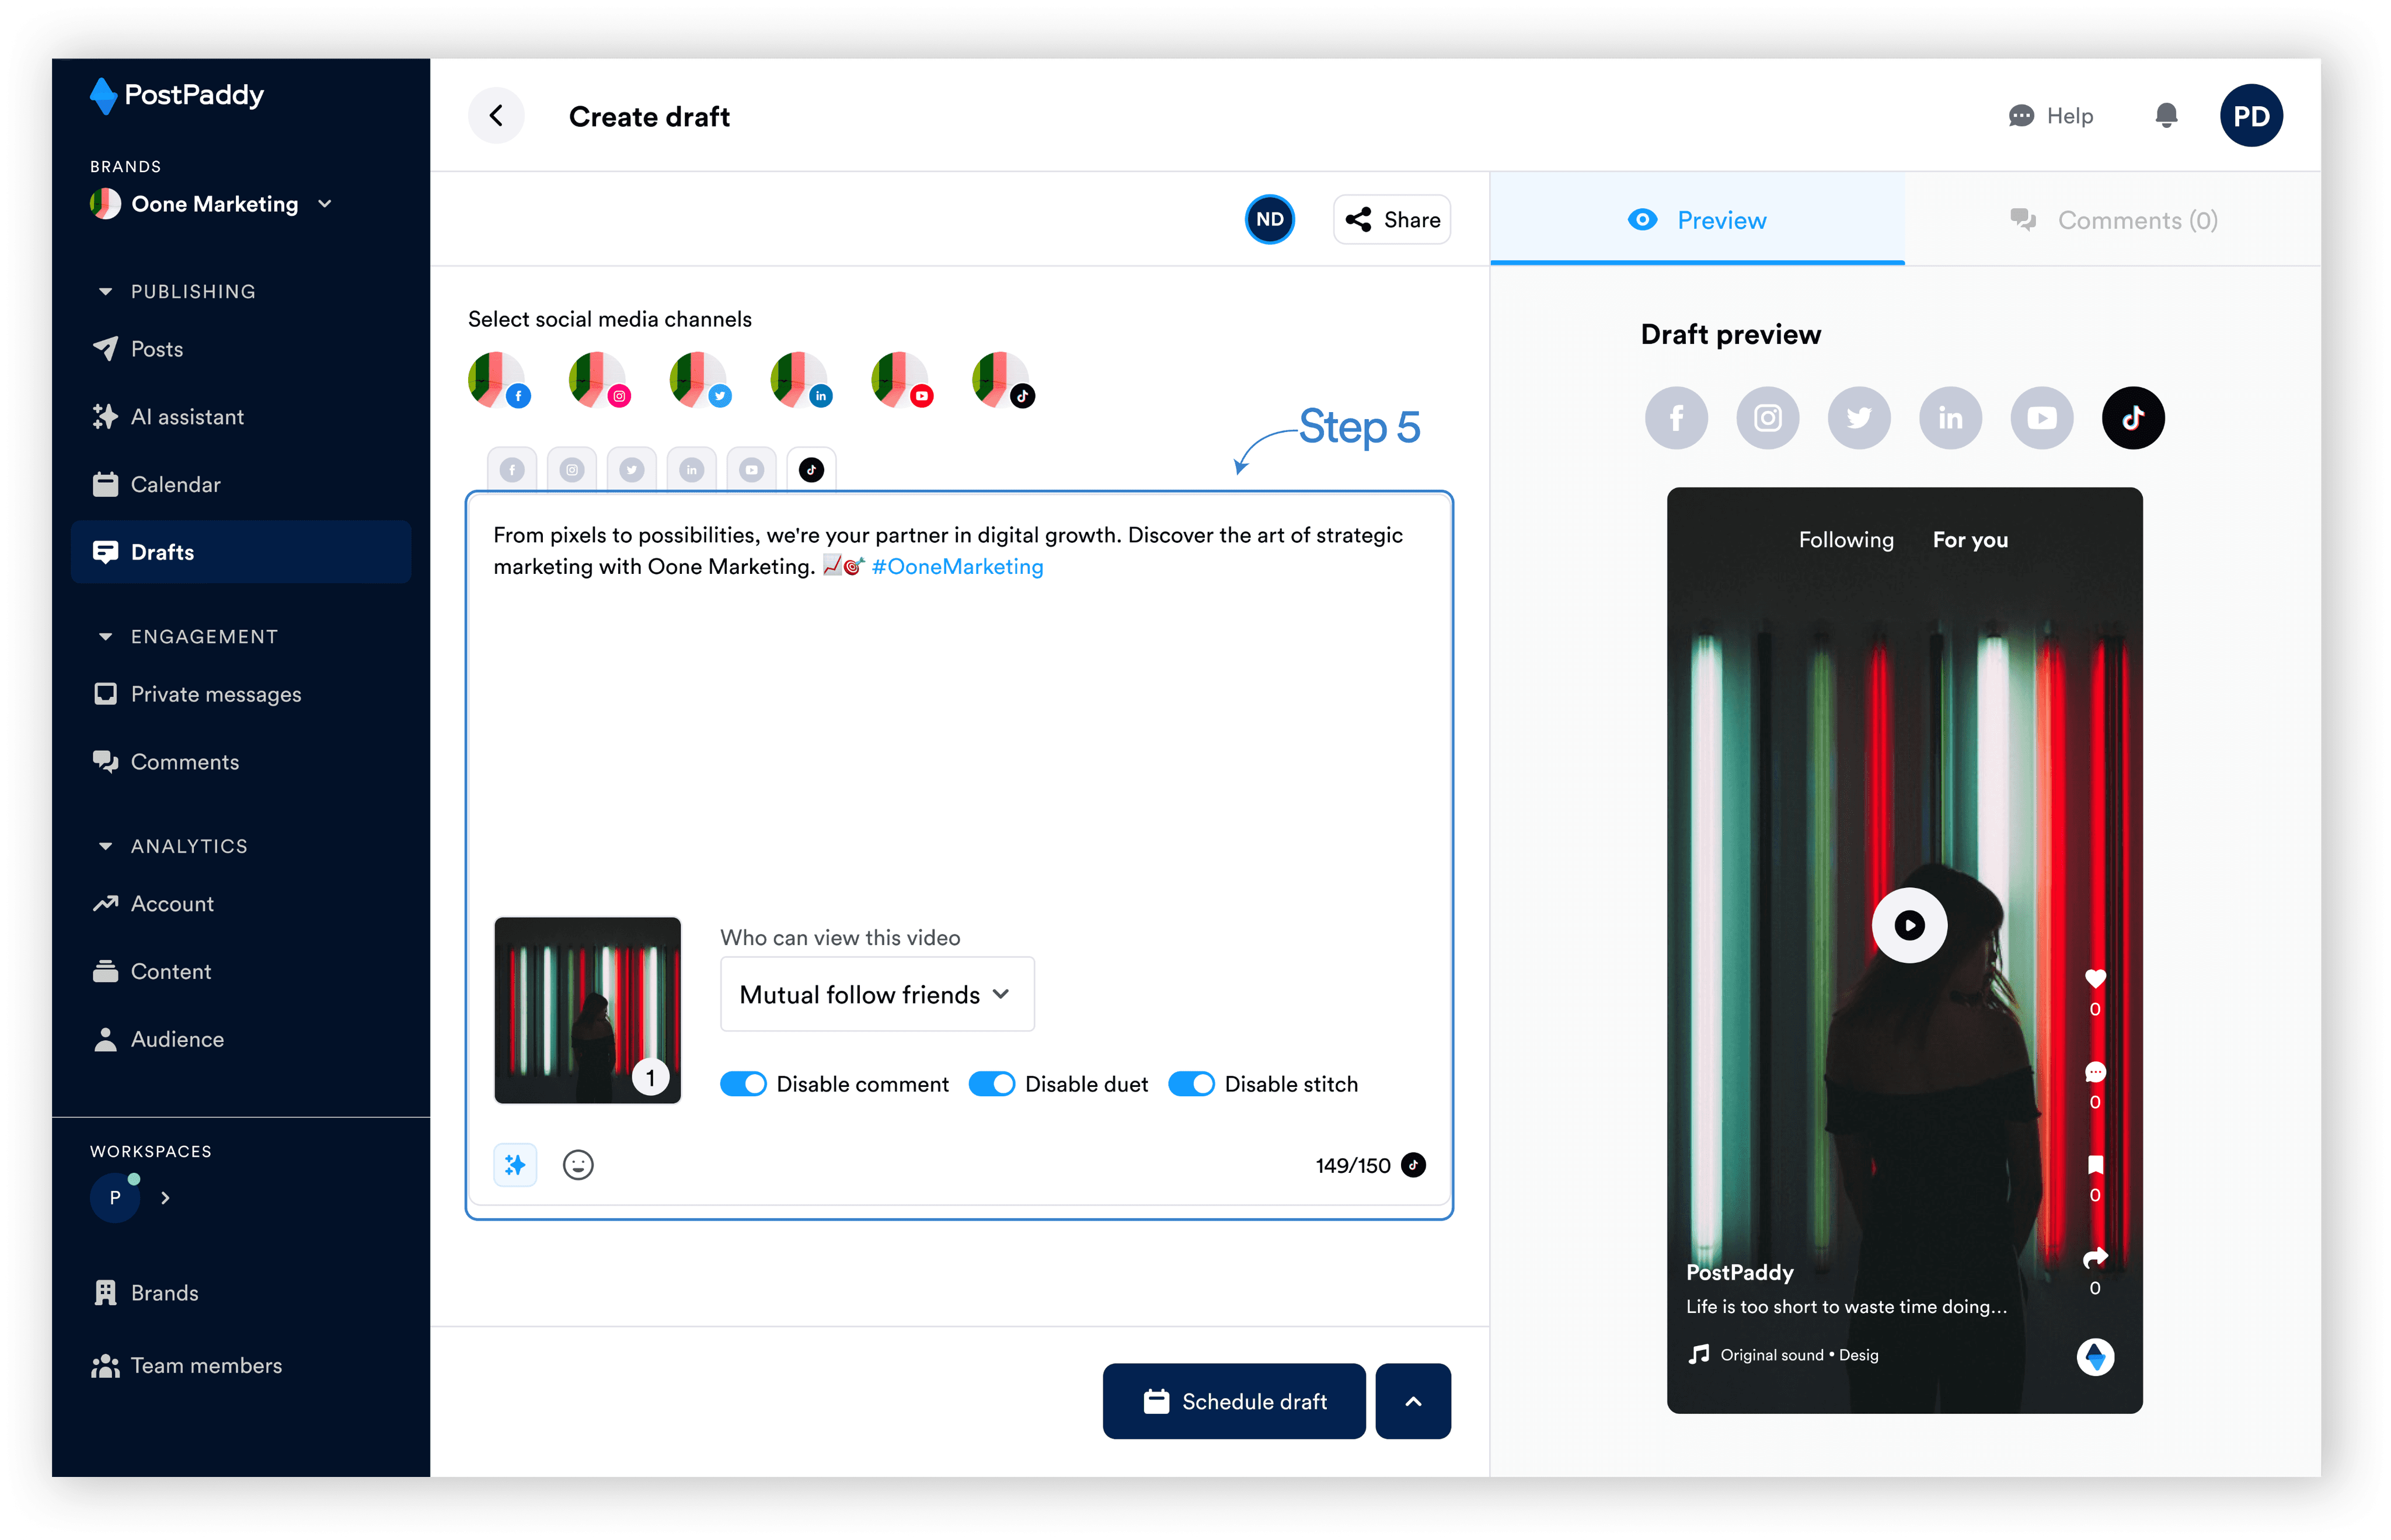
Task: Toggle the Disable duet switch
Action: [x=991, y=1084]
